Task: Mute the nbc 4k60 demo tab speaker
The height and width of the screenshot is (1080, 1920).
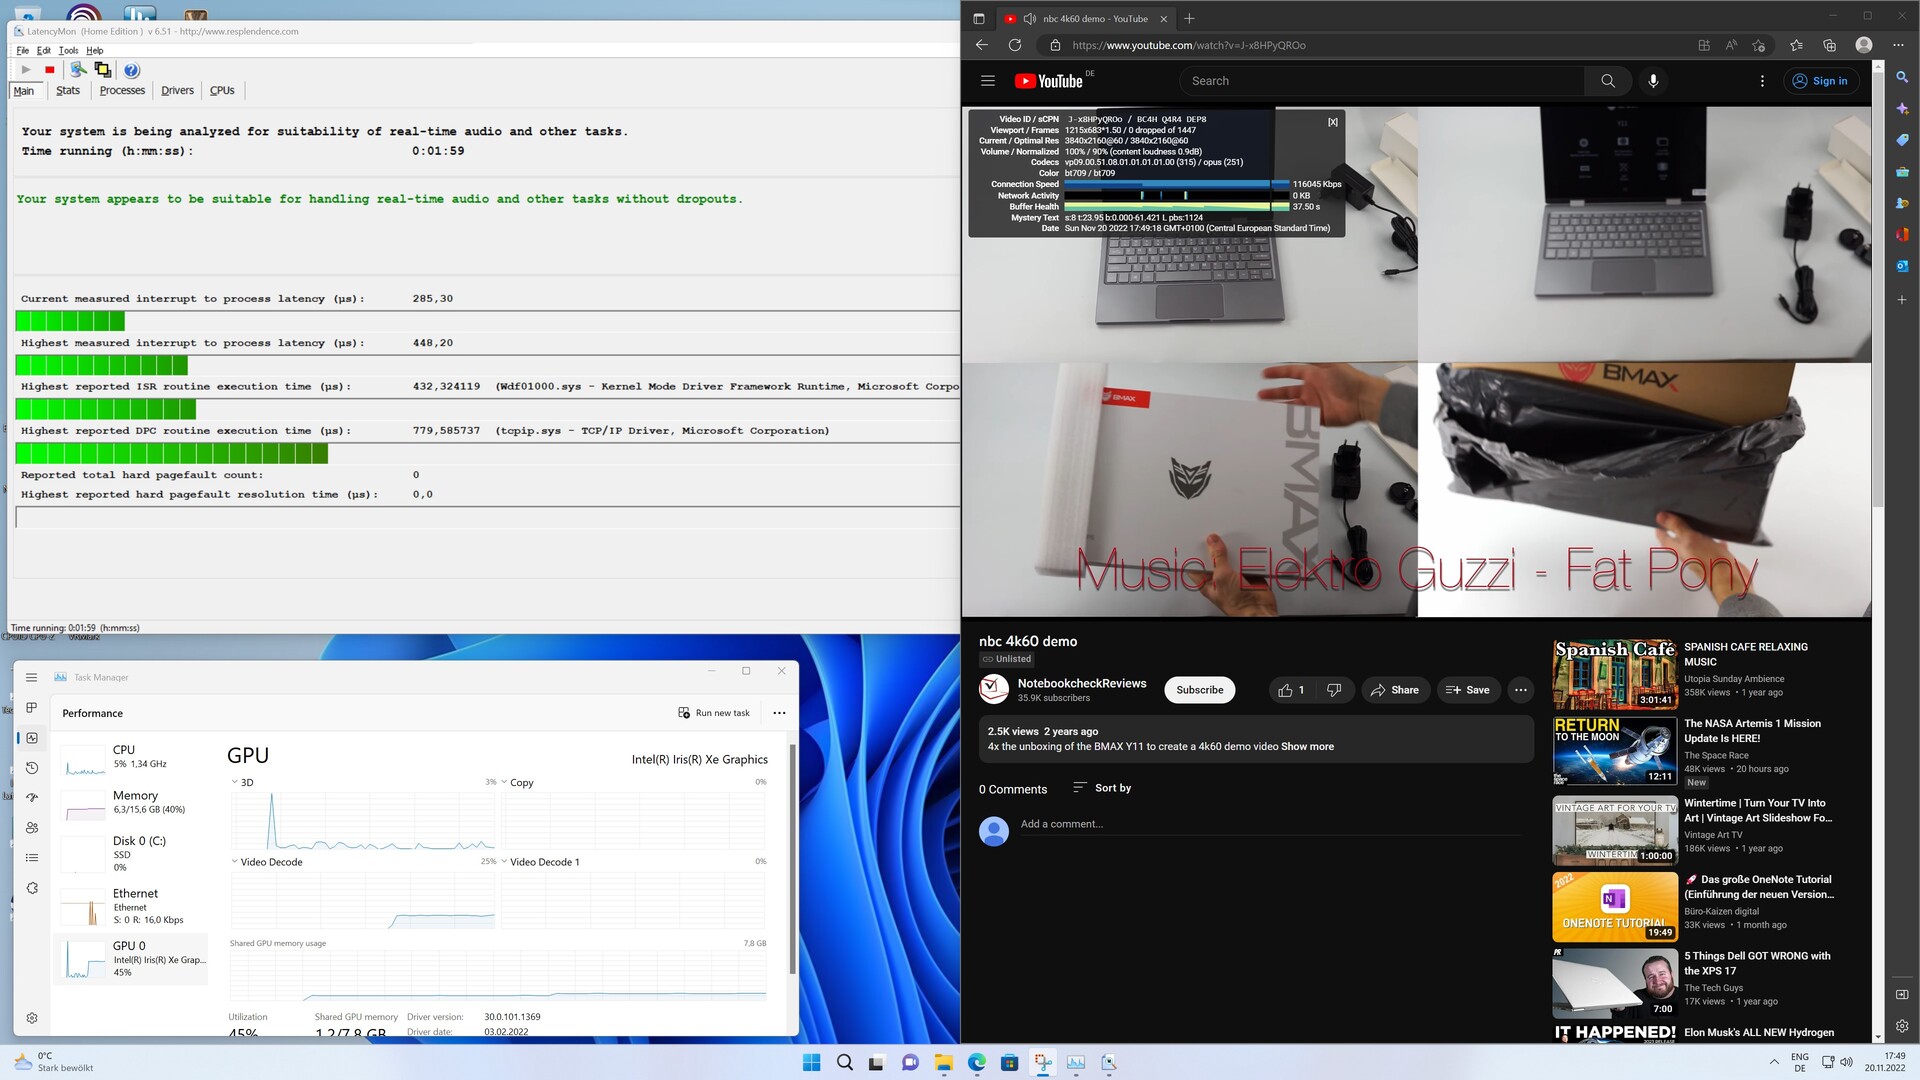Action: tap(1029, 19)
